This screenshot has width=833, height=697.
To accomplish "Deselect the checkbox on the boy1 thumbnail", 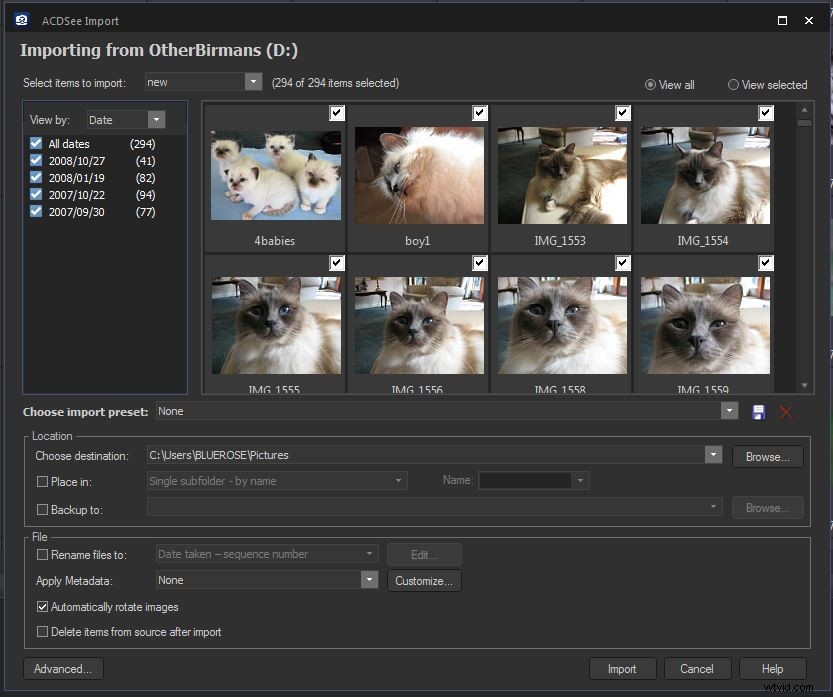I will [x=479, y=113].
